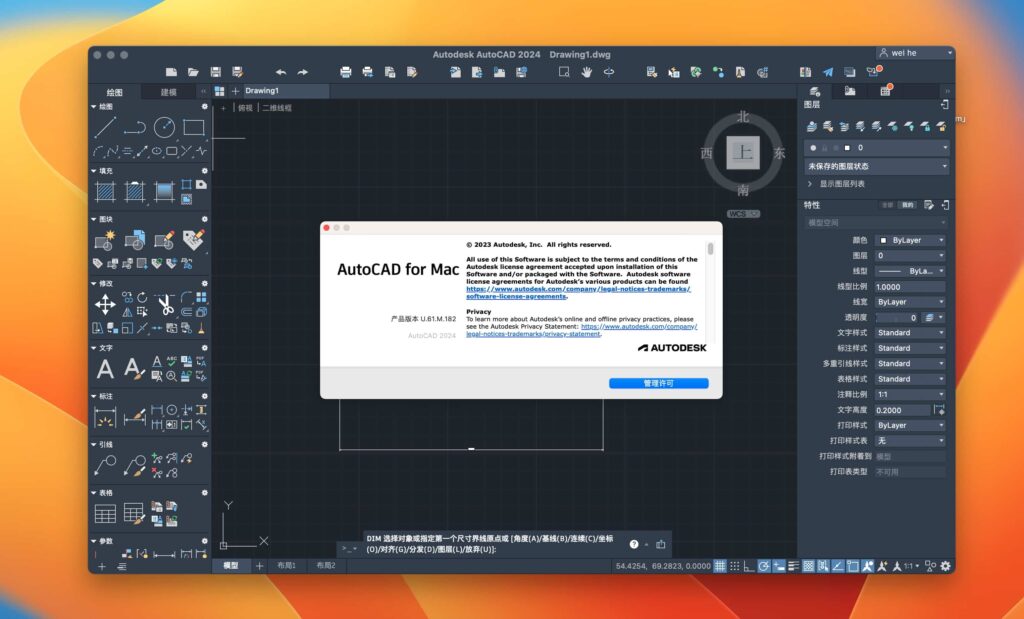The height and width of the screenshot is (619, 1024).
Task: Click the 管理许可 button in the dialog
Action: pyautogui.click(x=659, y=383)
